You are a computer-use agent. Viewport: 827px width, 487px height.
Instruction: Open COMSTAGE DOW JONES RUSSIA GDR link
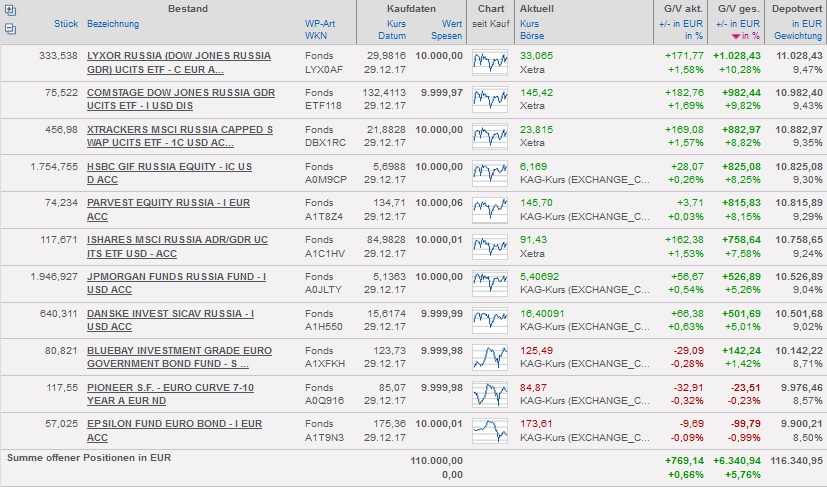click(x=181, y=99)
